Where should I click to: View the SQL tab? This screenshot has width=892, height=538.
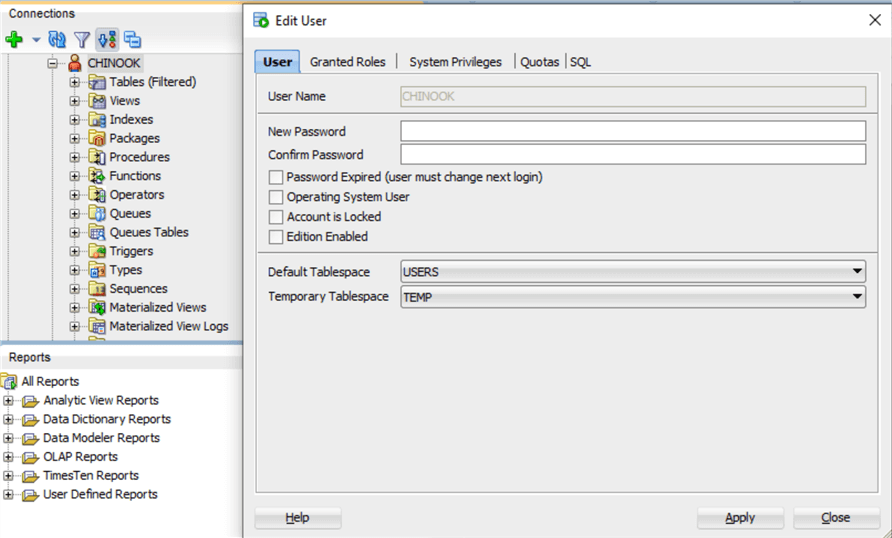click(581, 62)
